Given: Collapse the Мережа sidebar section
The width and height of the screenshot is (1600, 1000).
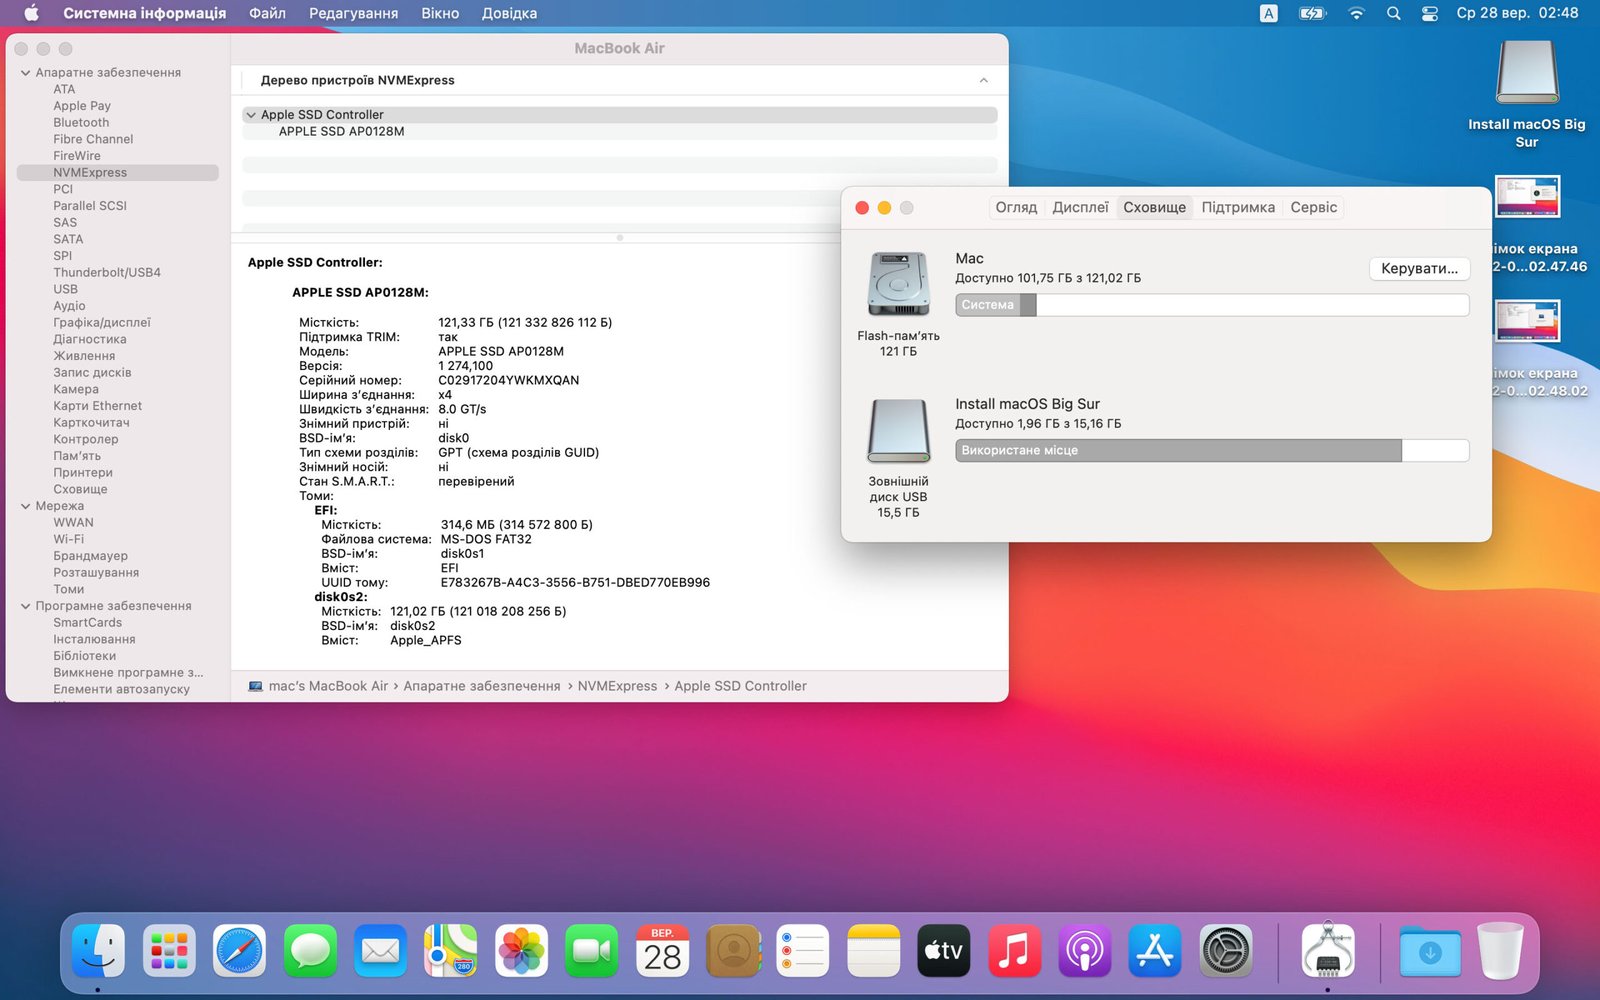Looking at the screenshot, I should (x=26, y=506).
